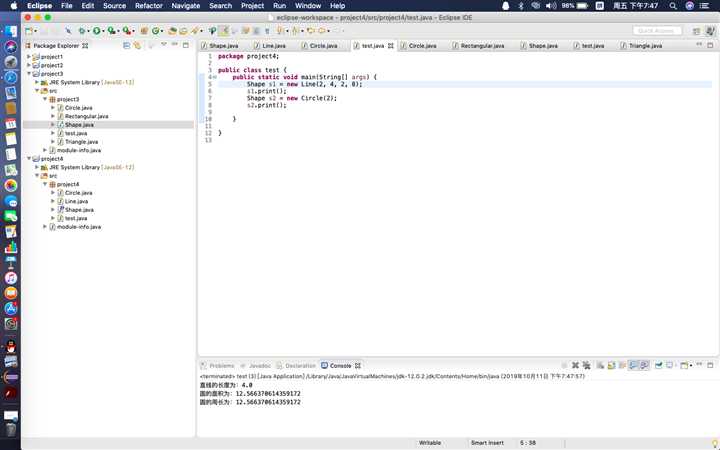Collapse the project3 project node
Image resolution: width=720 pixels, height=450 pixels.
pos(29,73)
